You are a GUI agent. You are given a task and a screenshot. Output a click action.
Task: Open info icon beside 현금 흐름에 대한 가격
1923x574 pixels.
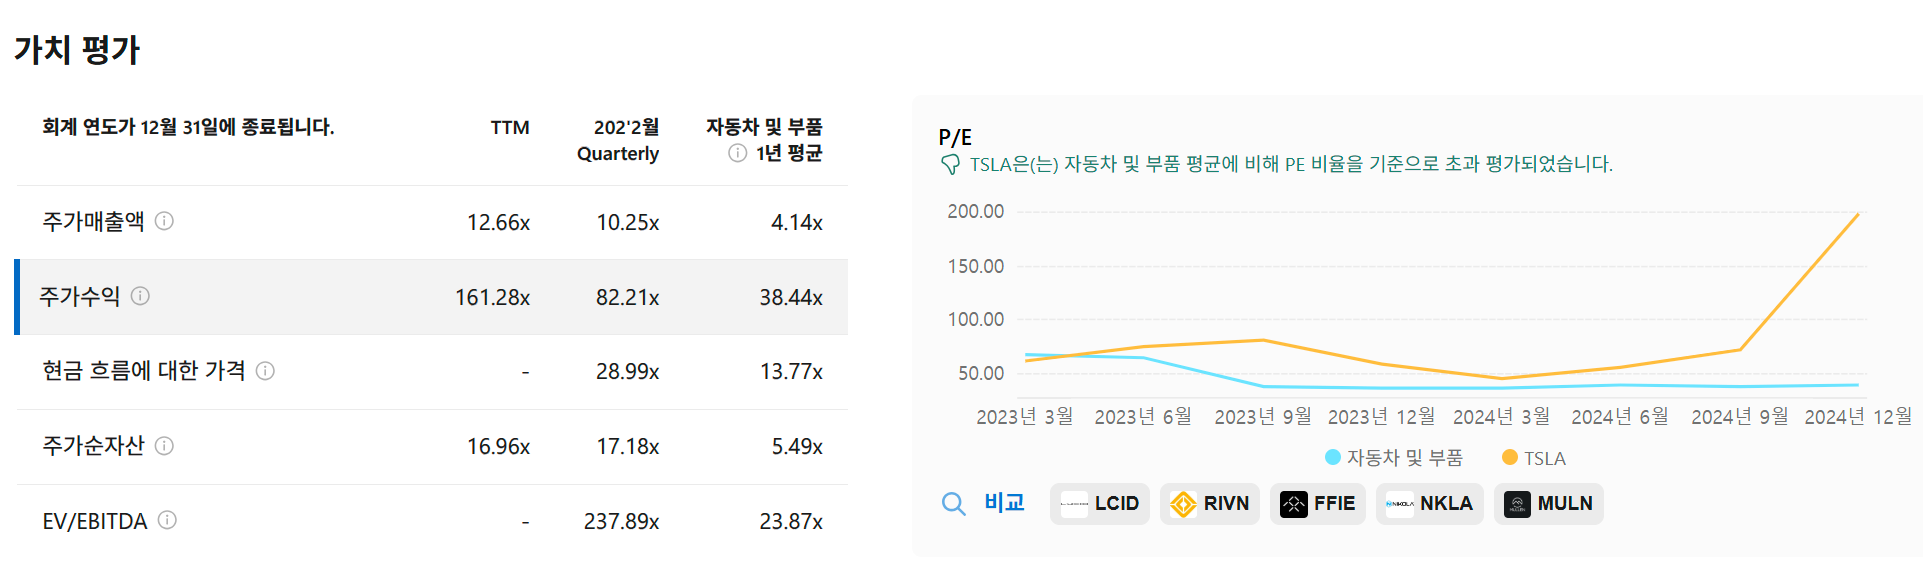point(265,371)
